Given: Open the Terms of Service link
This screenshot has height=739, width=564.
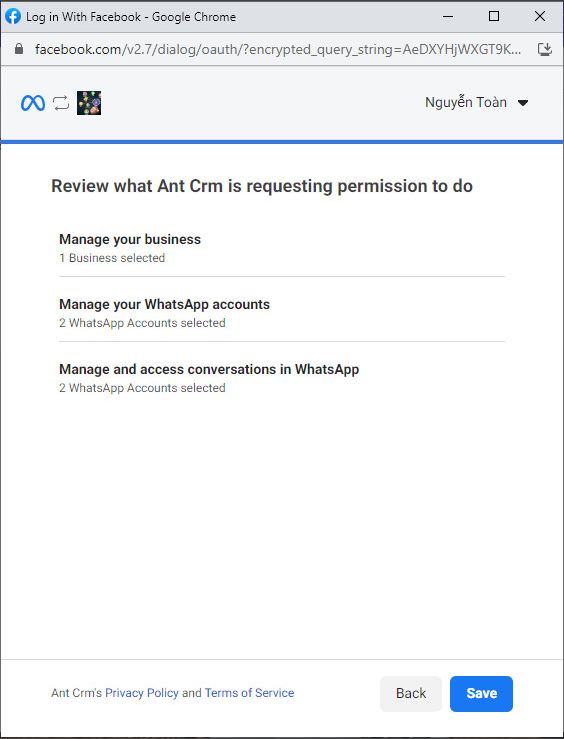Looking at the screenshot, I should tap(249, 693).
